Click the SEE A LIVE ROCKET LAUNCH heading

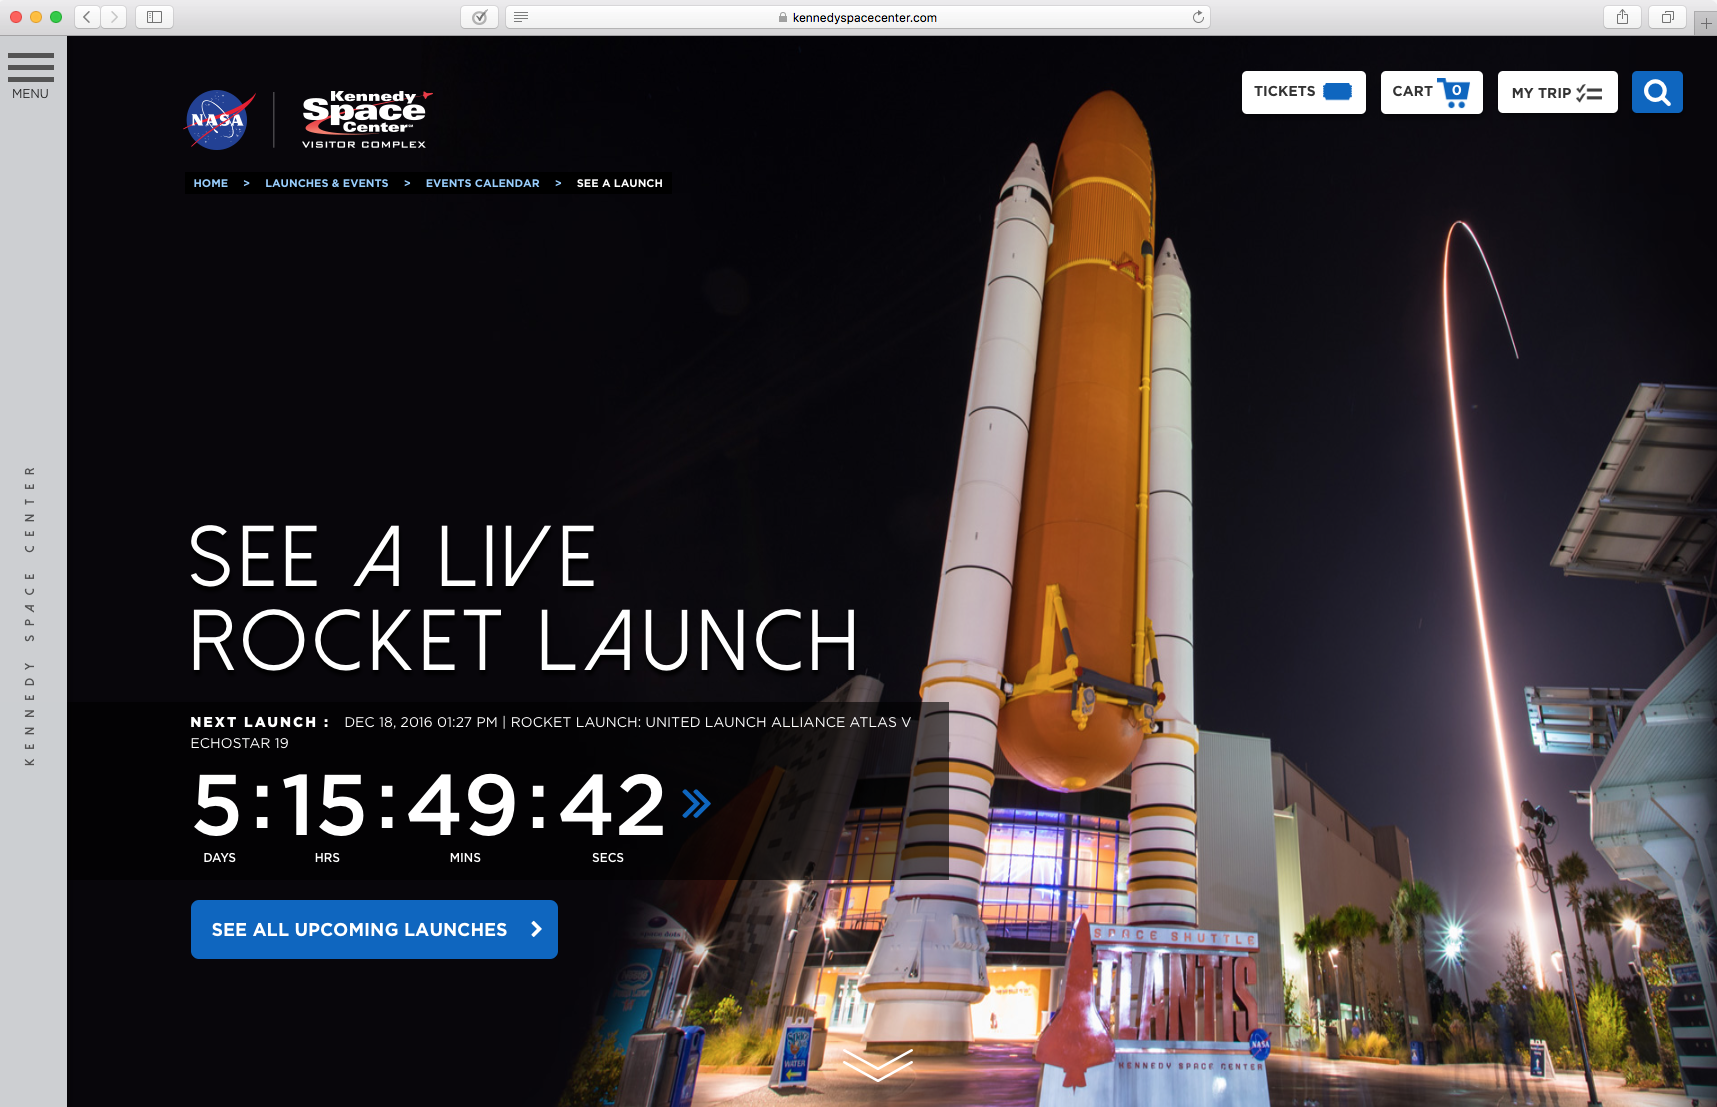(524, 598)
